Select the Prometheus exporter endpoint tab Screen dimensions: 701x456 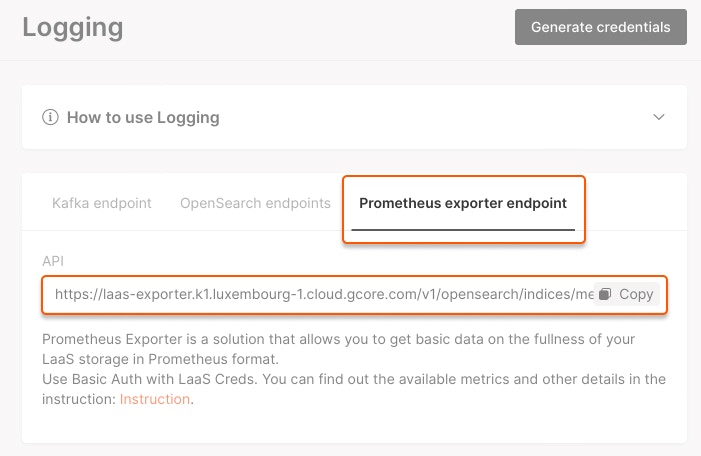pyautogui.click(x=463, y=203)
